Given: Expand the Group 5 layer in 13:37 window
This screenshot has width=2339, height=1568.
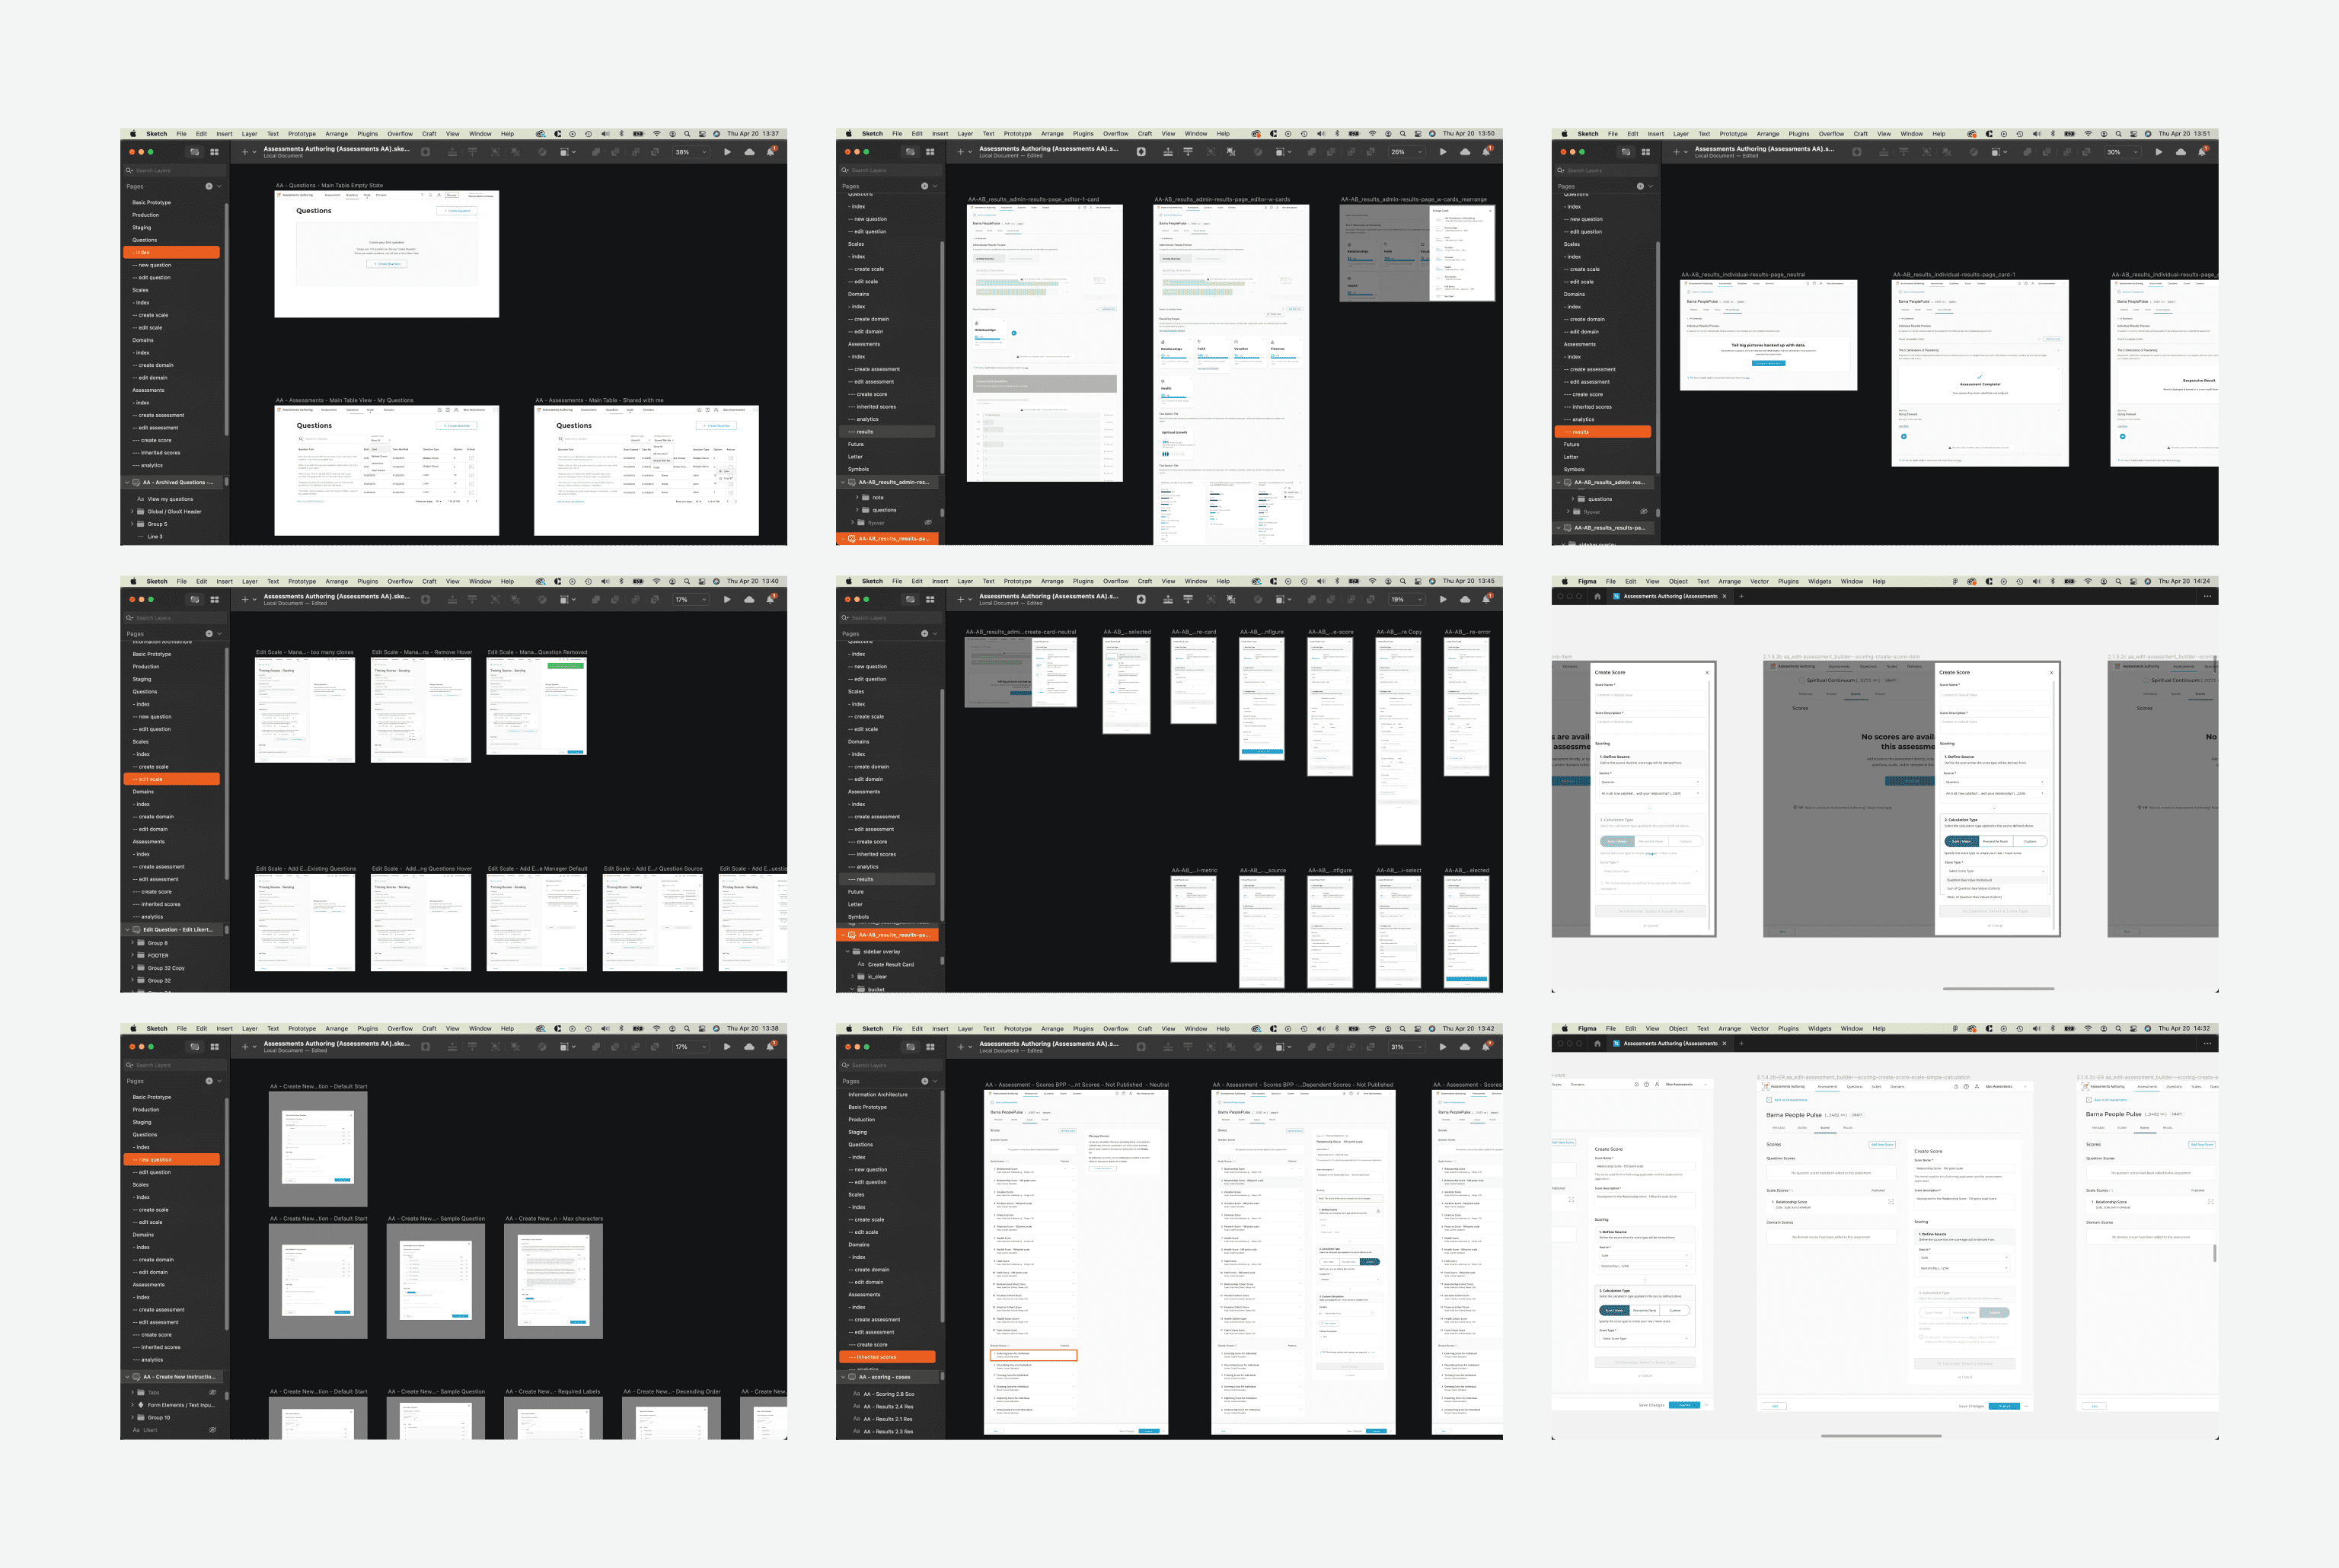Looking at the screenshot, I should (132, 524).
